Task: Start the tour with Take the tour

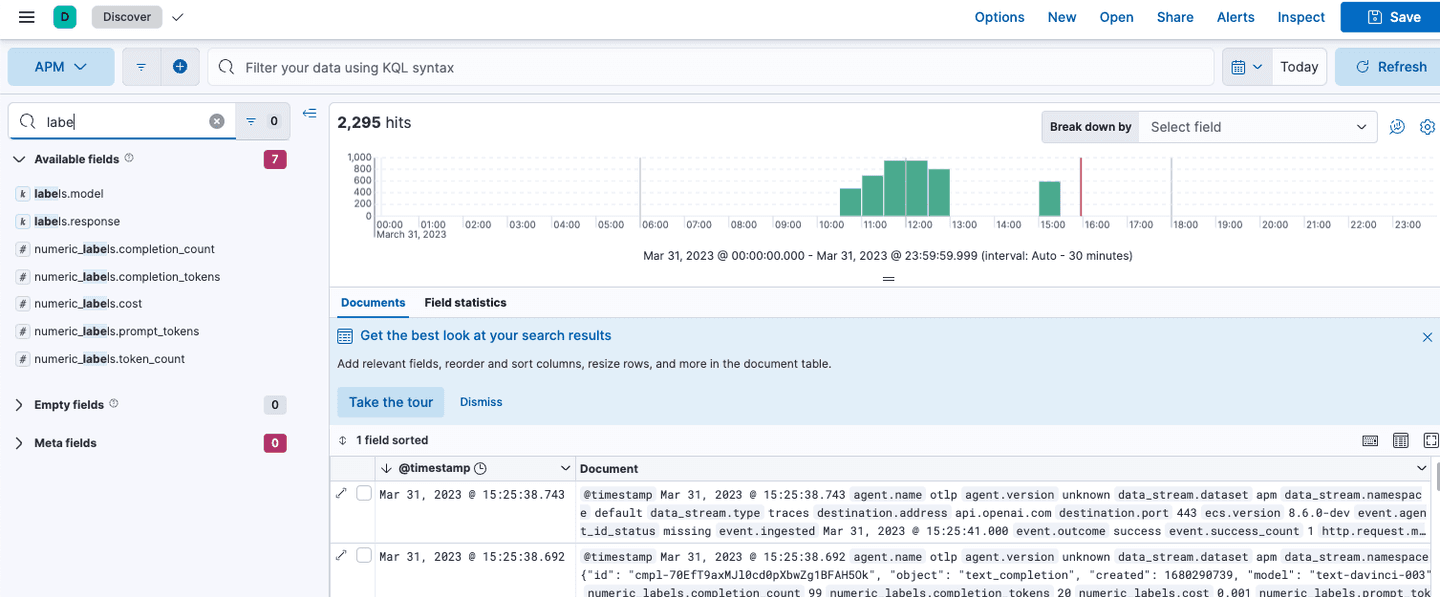Action: 390,402
